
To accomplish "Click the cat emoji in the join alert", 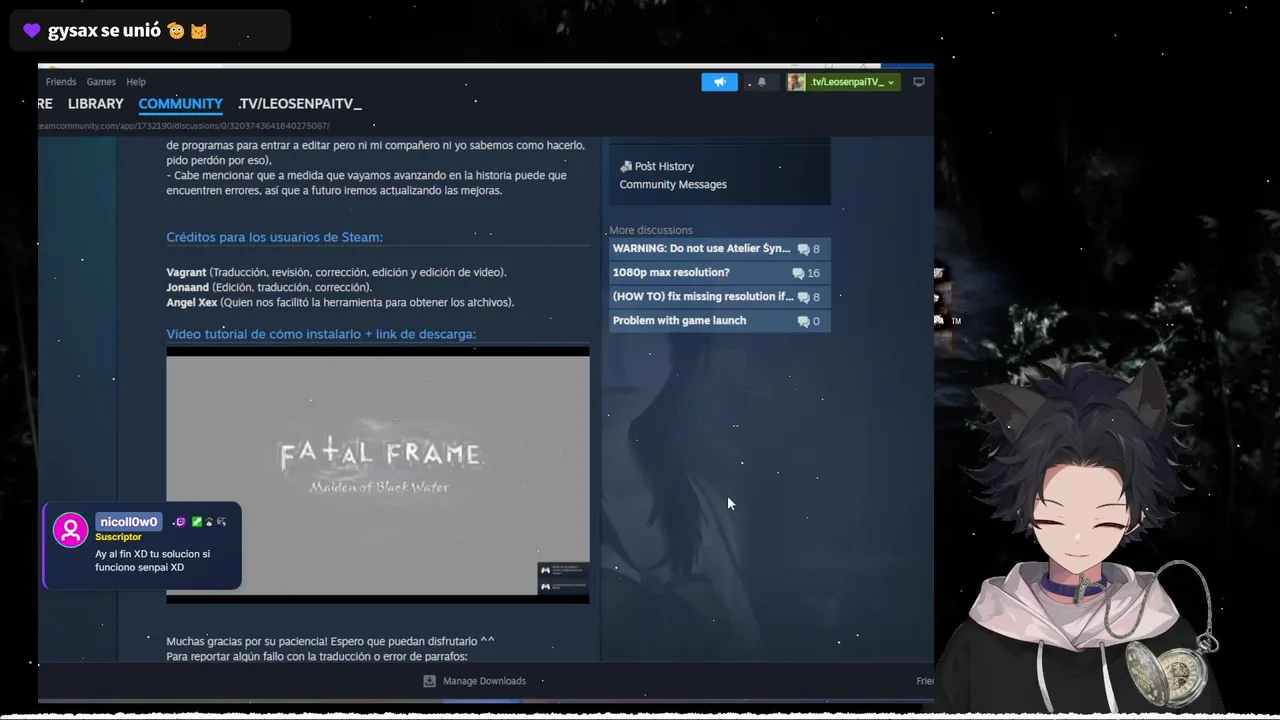I will (199, 31).
